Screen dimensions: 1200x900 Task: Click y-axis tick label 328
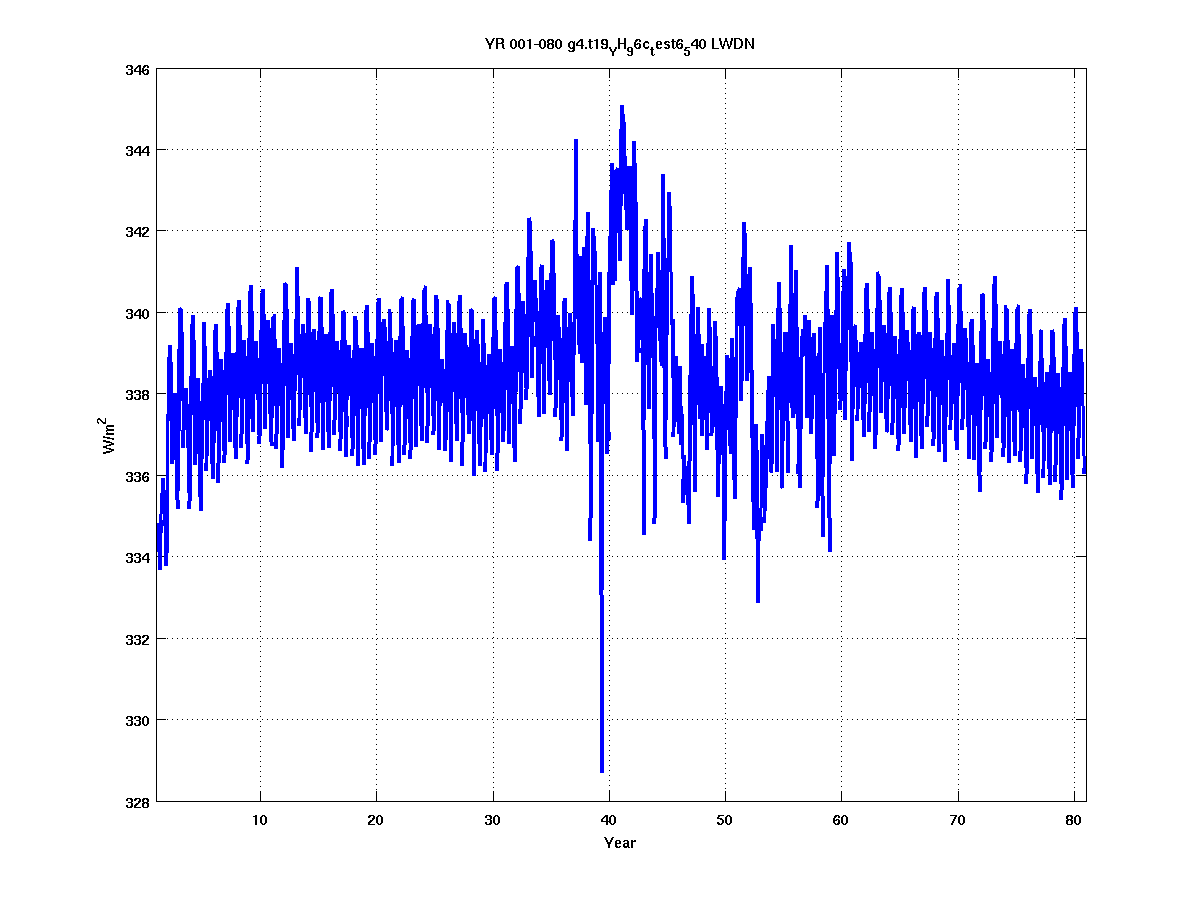pyautogui.click(x=137, y=802)
